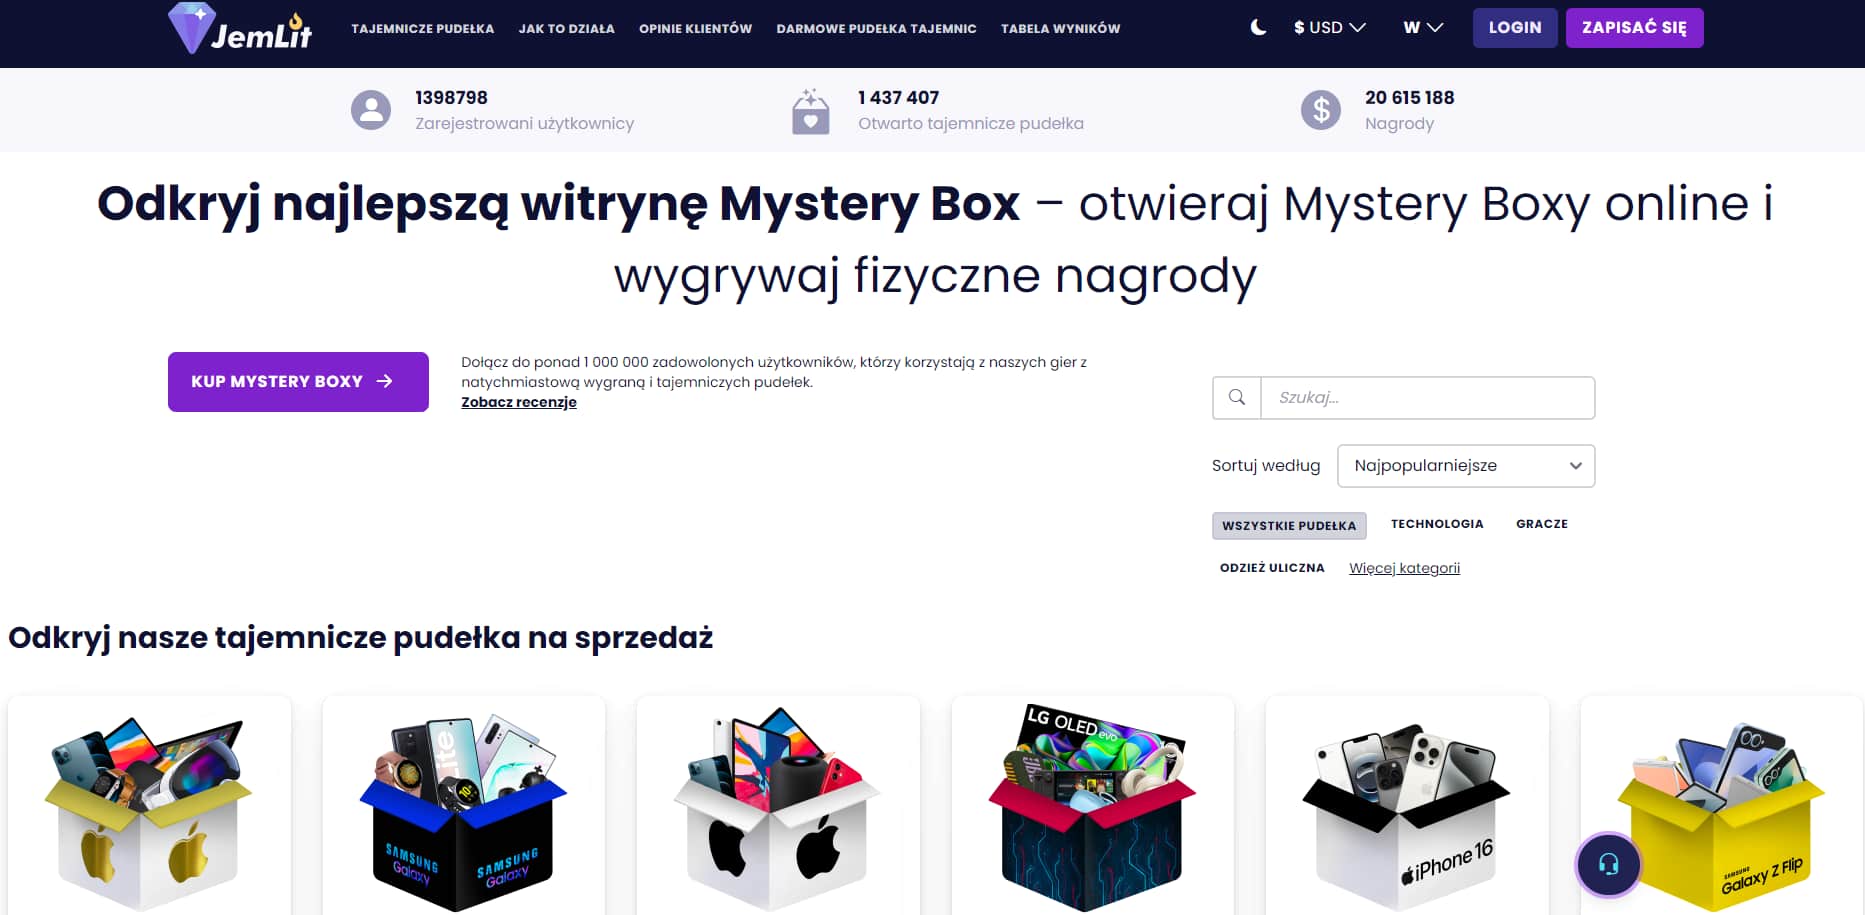Open Tabela Wyników from the navigation bar
This screenshot has height=915, width=1865.
1060,29
